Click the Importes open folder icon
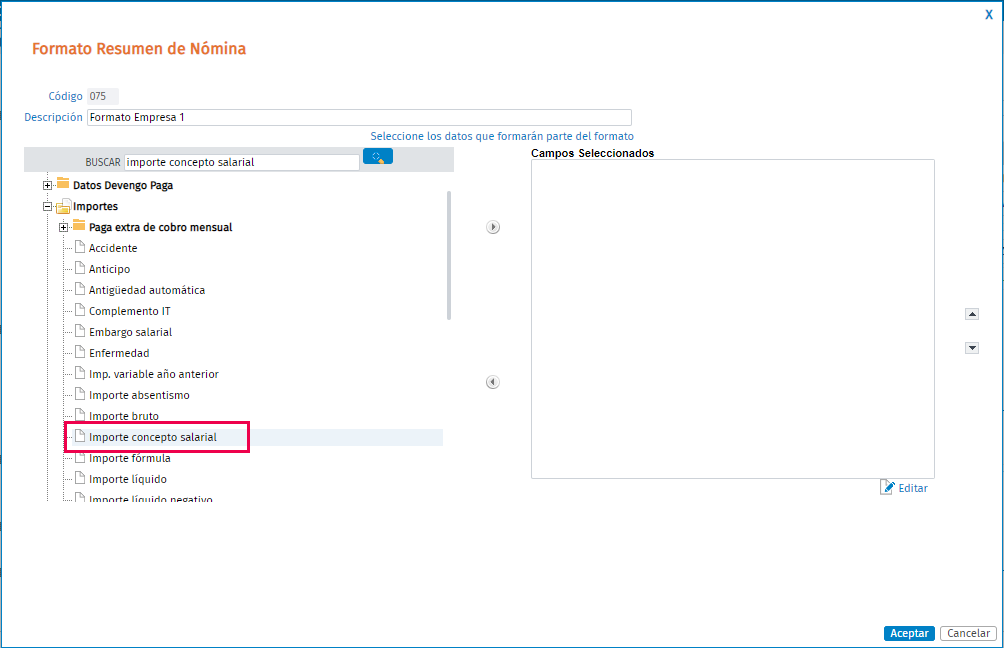 pos(63,206)
